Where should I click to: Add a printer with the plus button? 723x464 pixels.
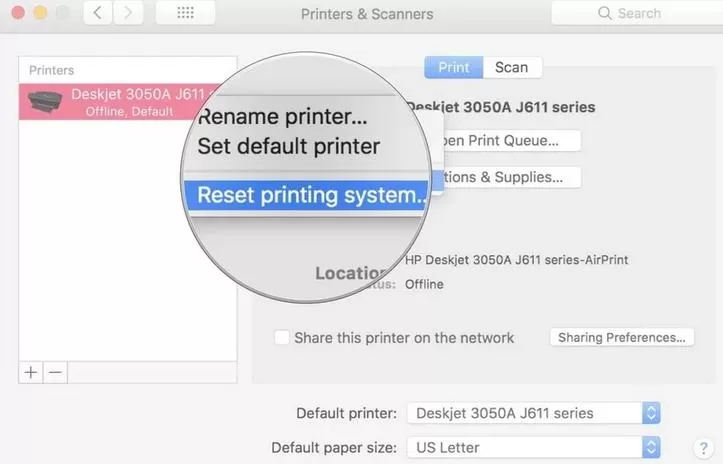click(31, 372)
